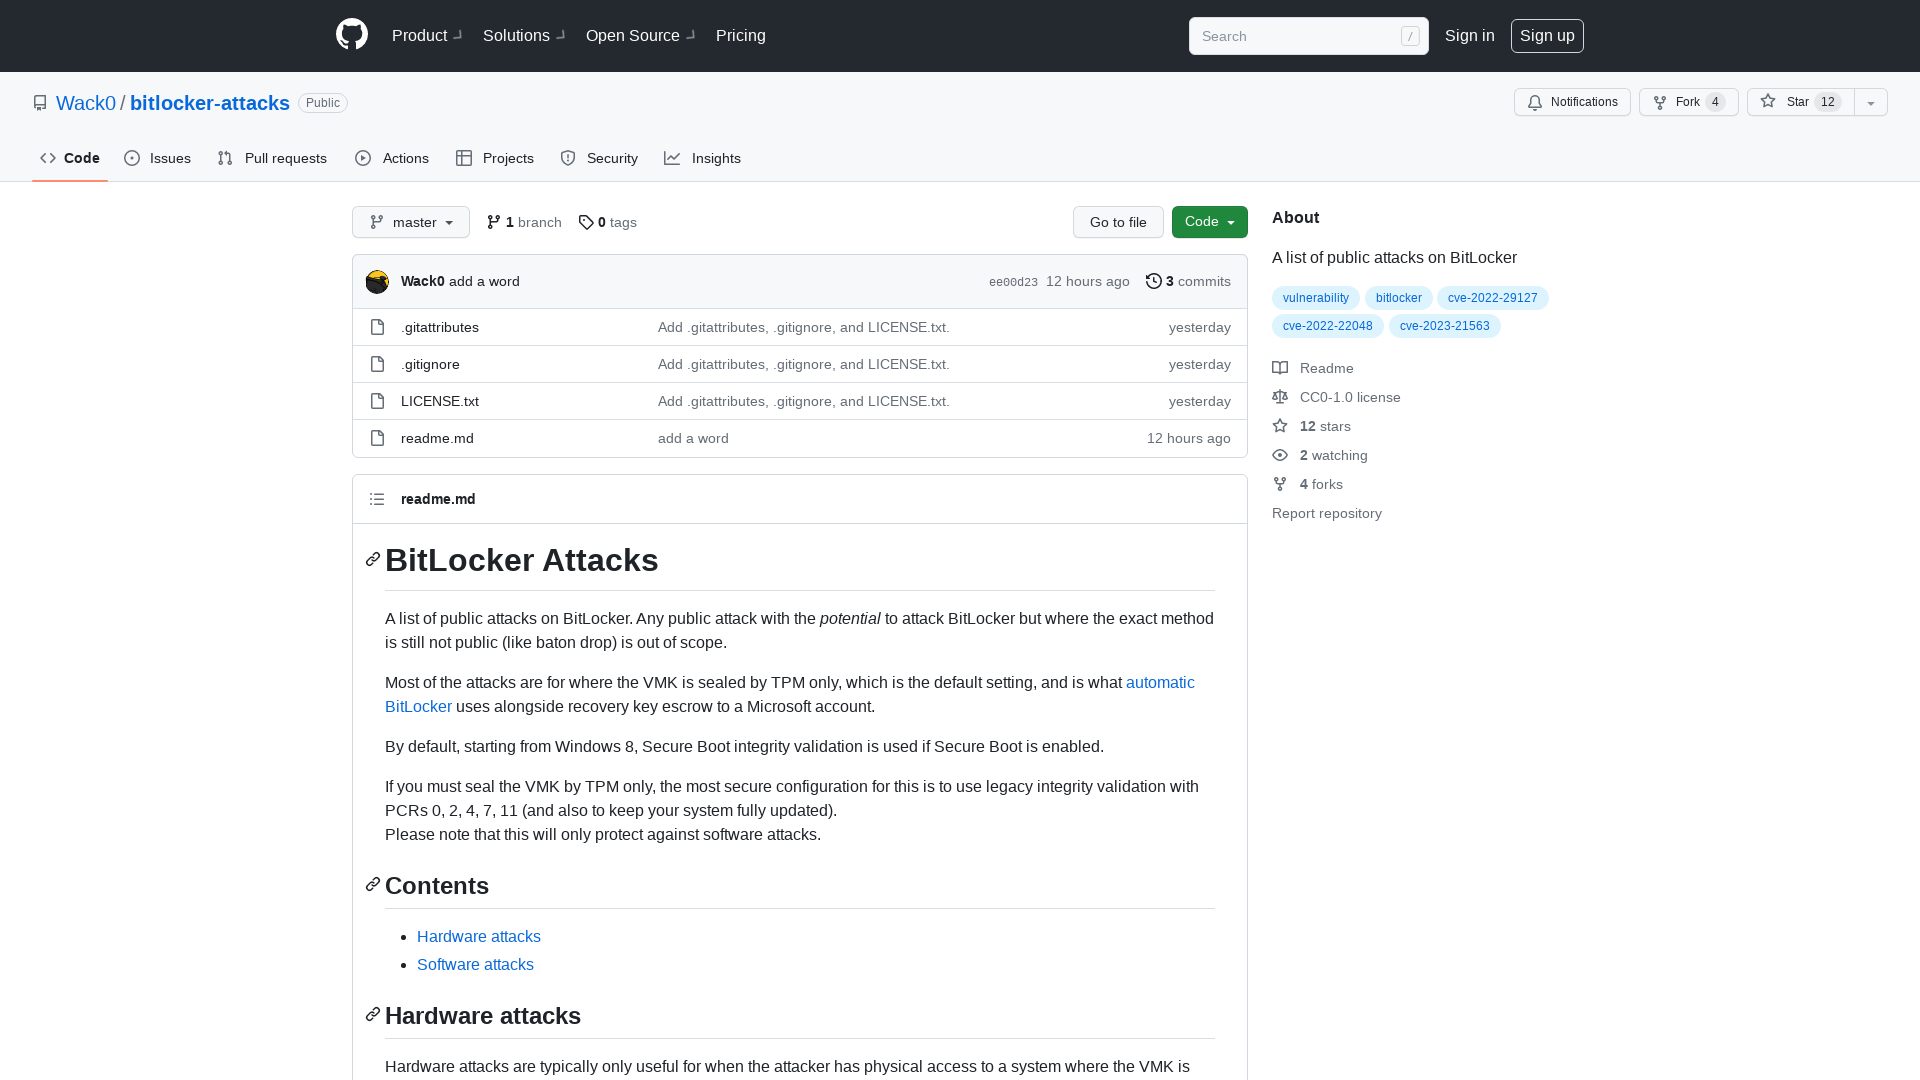The height and width of the screenshot is (1080, 1920).
Task: Click the readme.md file entry
Action: click(436, 436)
